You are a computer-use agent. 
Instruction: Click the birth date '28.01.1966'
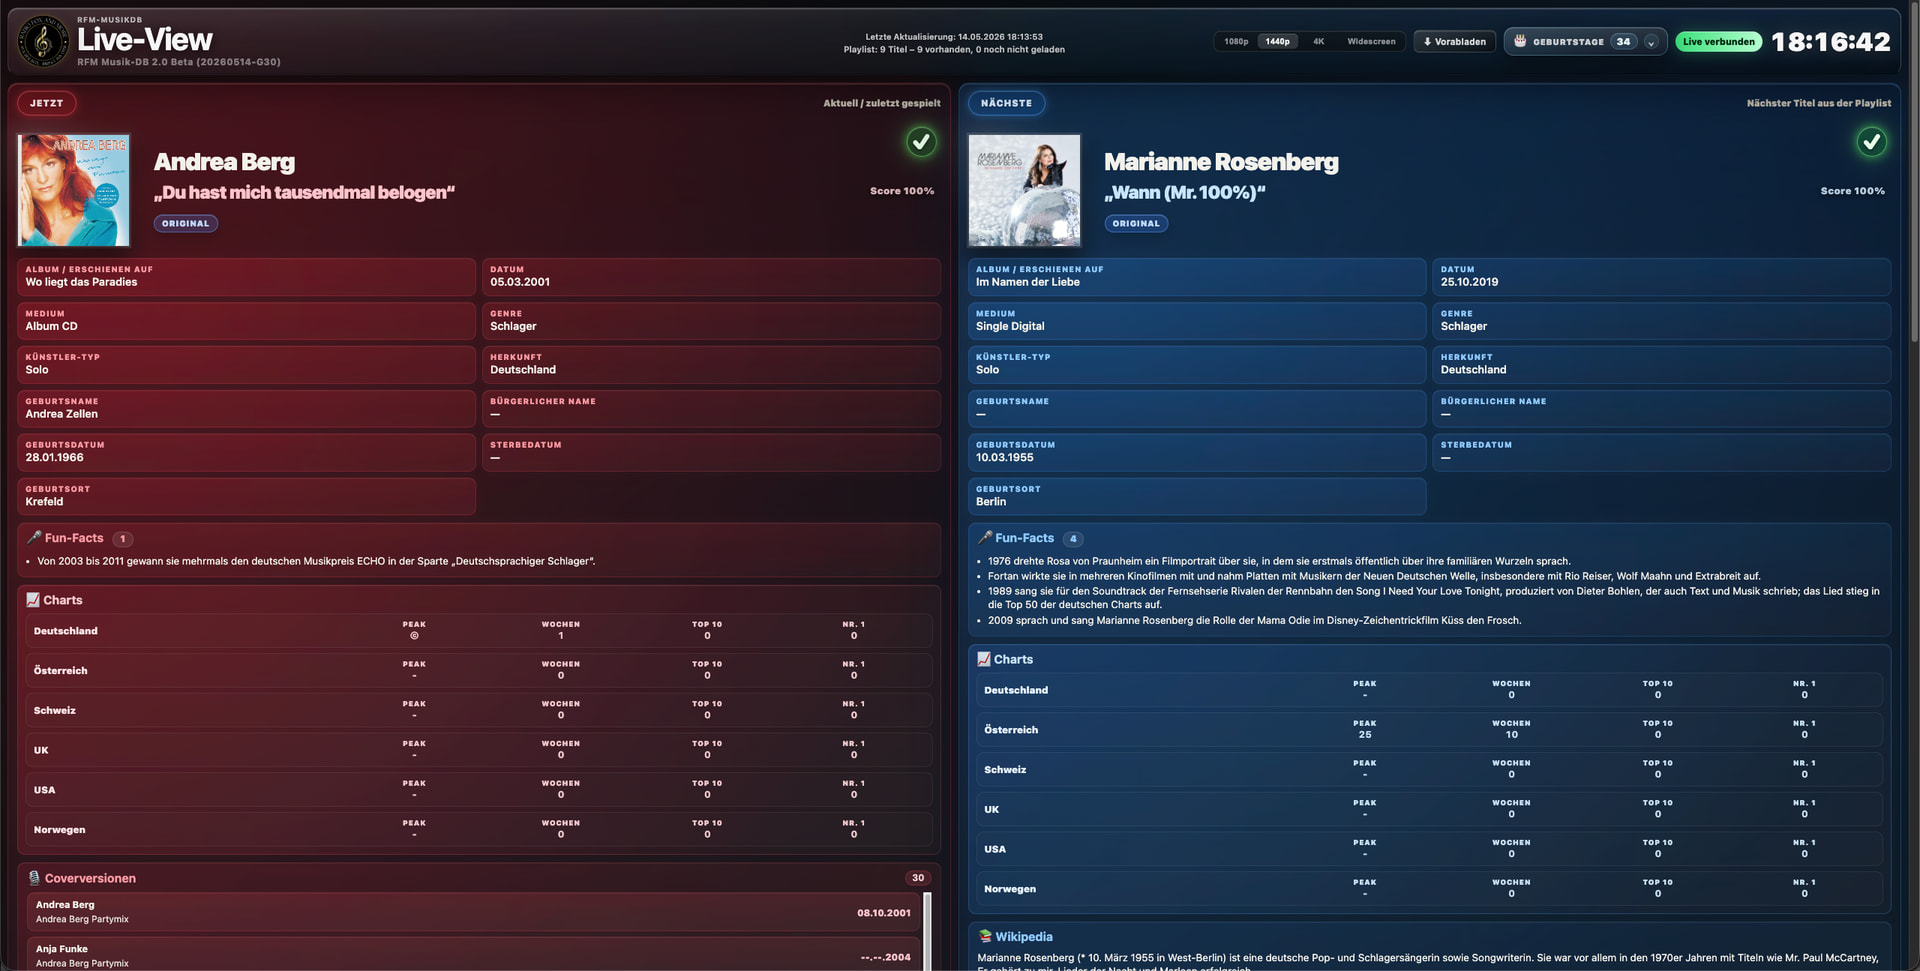tap(54, 458)
